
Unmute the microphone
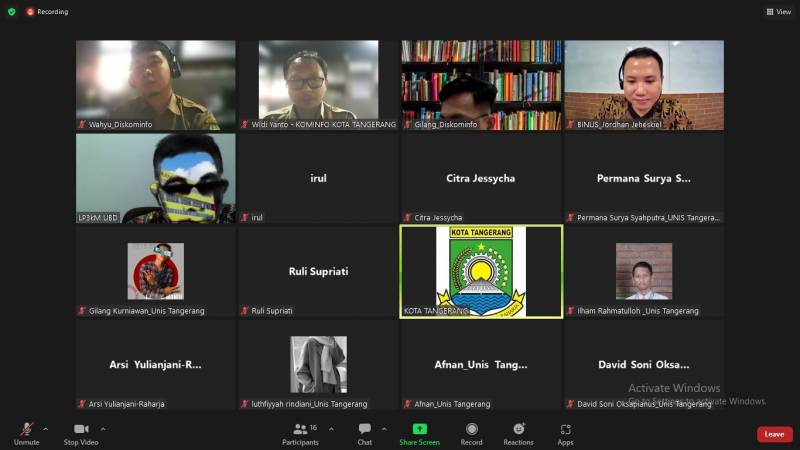(x=26, y=432)
